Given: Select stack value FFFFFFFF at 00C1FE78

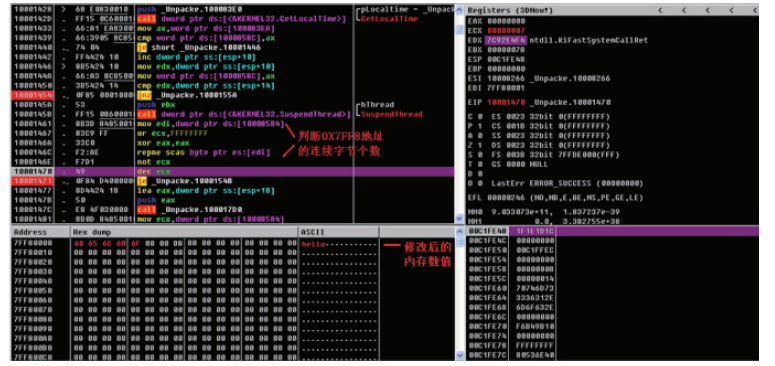Looking at the screenshot, I should point(534,345).
